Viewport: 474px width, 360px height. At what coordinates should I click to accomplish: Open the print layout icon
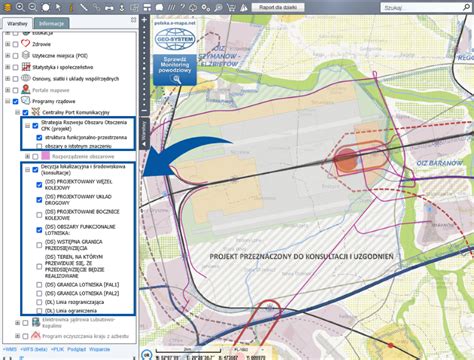pos(147,7)
